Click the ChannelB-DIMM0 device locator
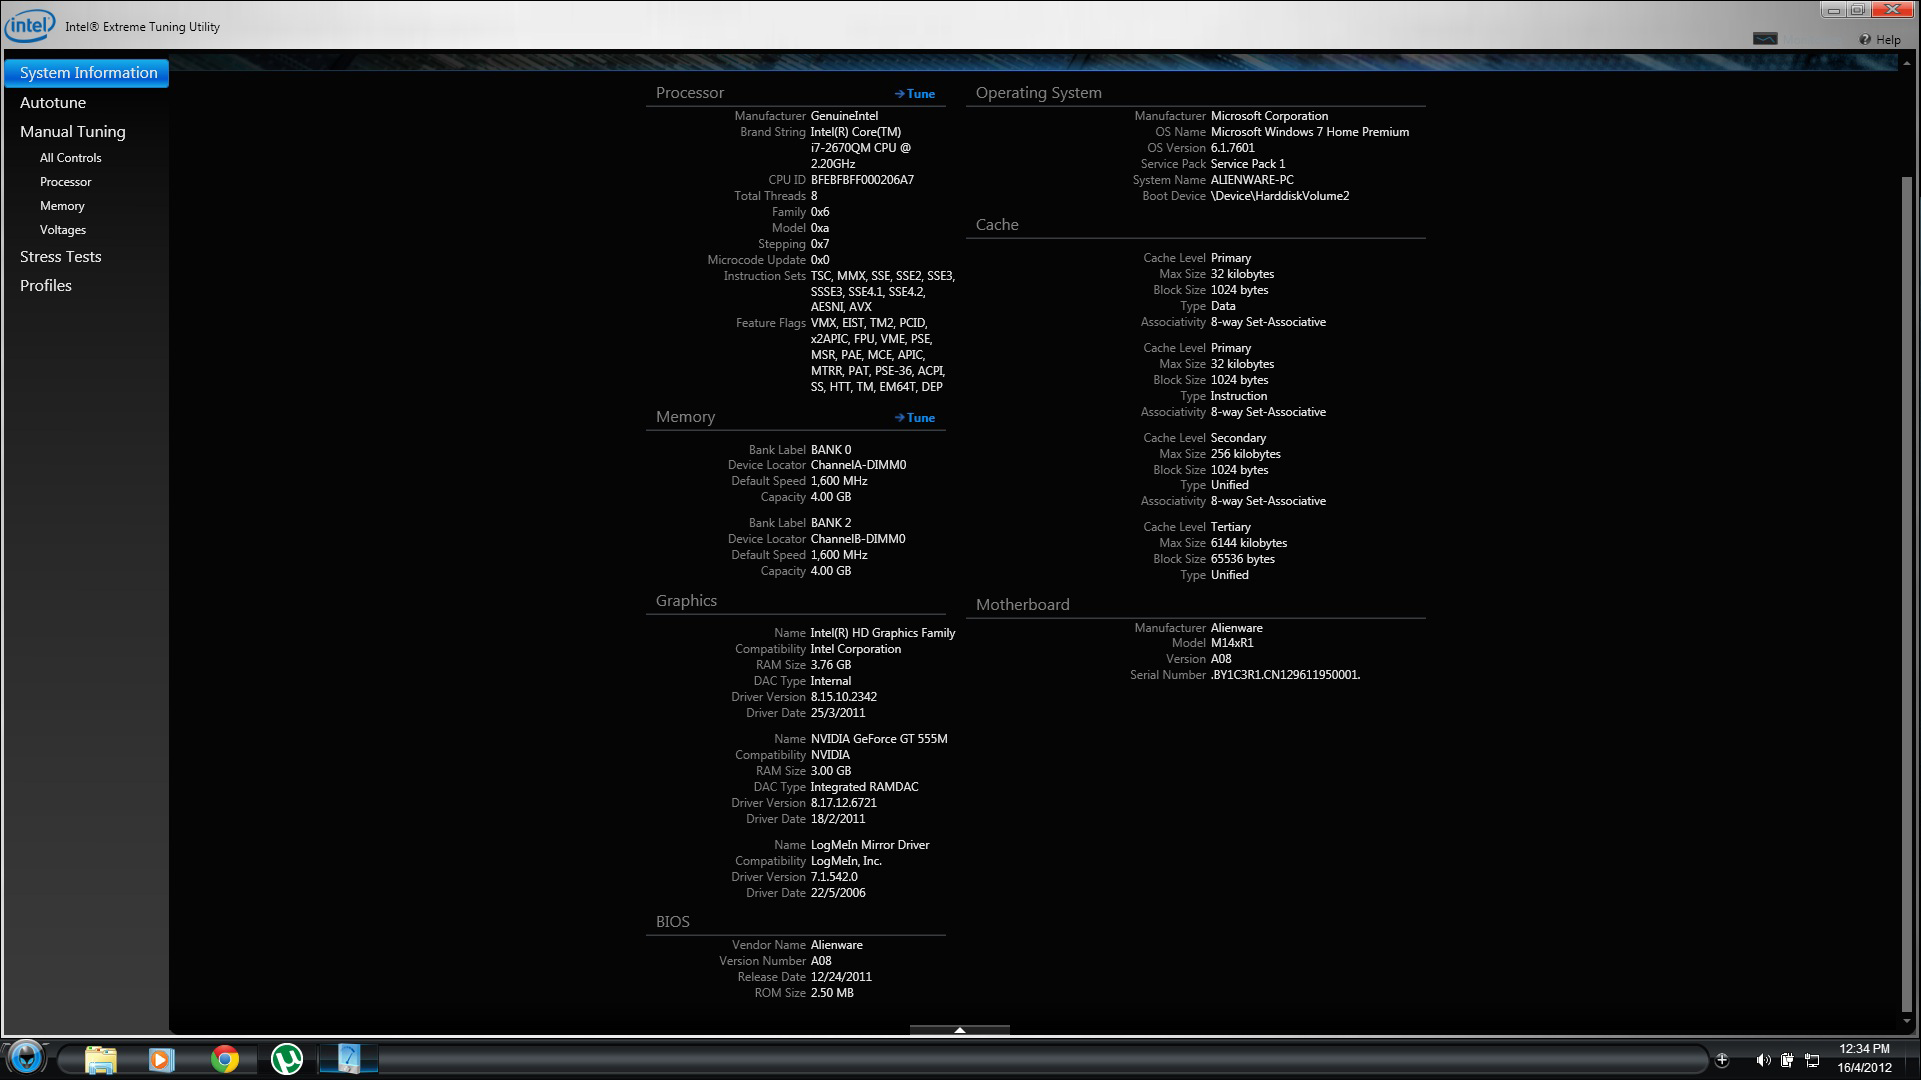The height and width of the screenshot is (1080, 1921). 858,539
